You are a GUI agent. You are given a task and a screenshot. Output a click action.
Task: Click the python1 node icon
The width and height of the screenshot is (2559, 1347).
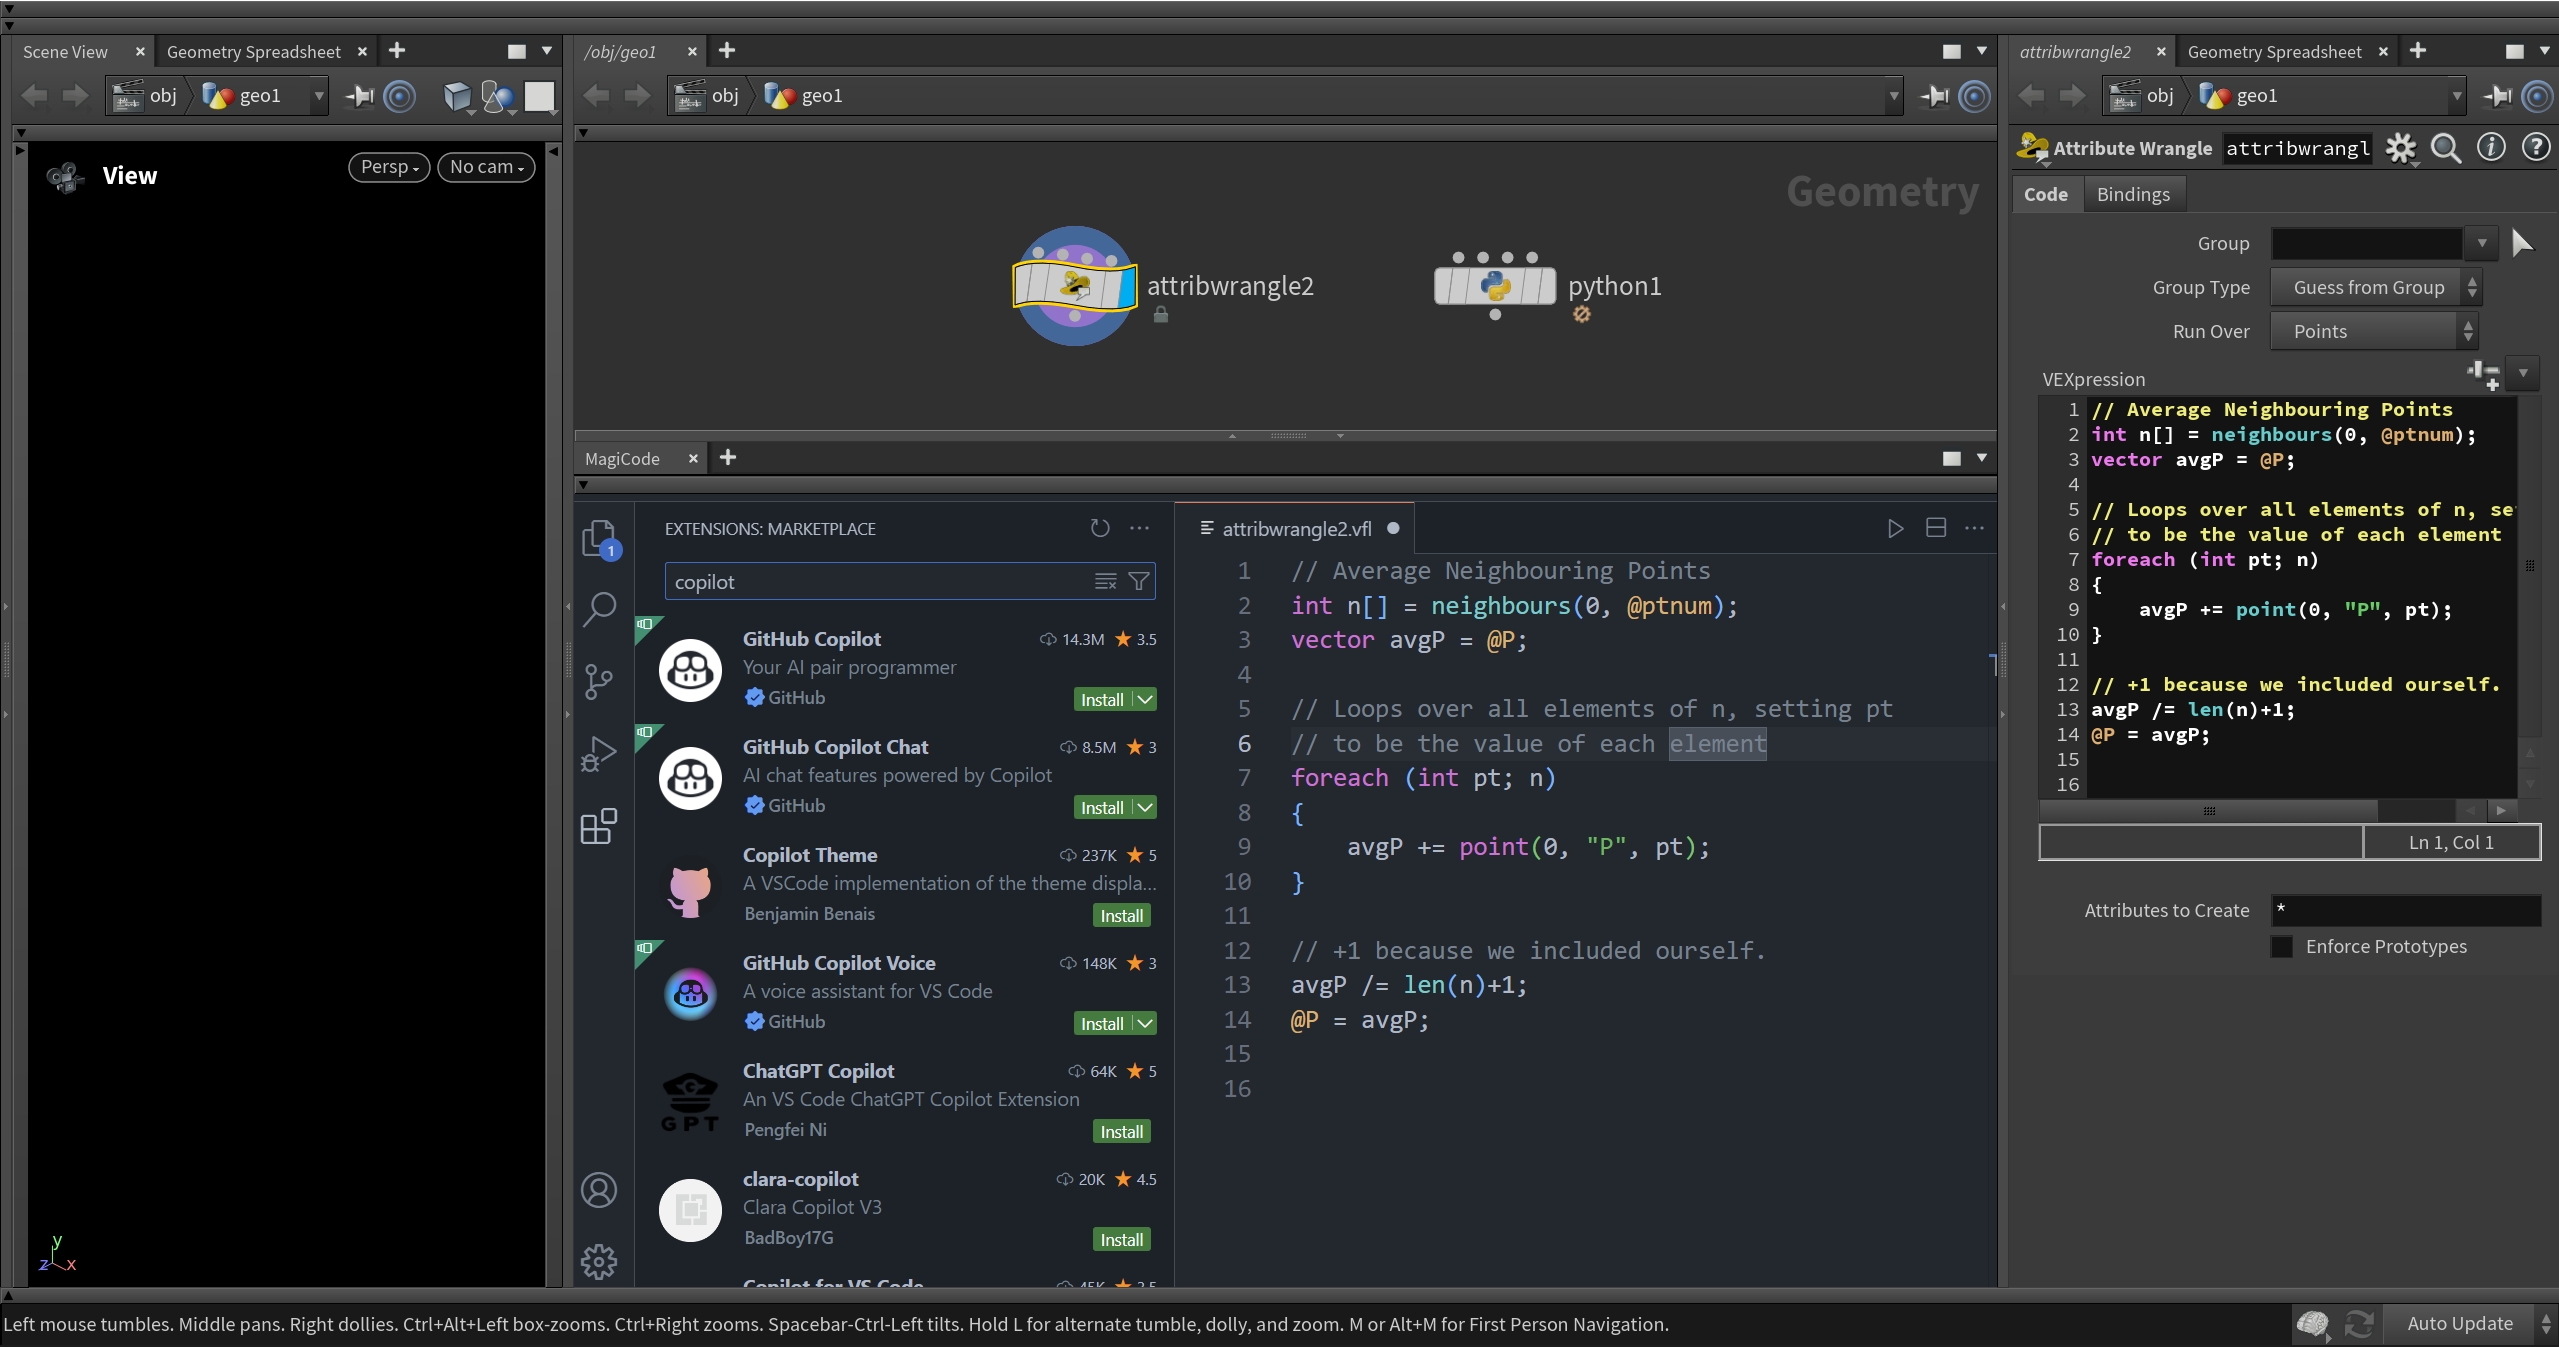point(1494,286)
